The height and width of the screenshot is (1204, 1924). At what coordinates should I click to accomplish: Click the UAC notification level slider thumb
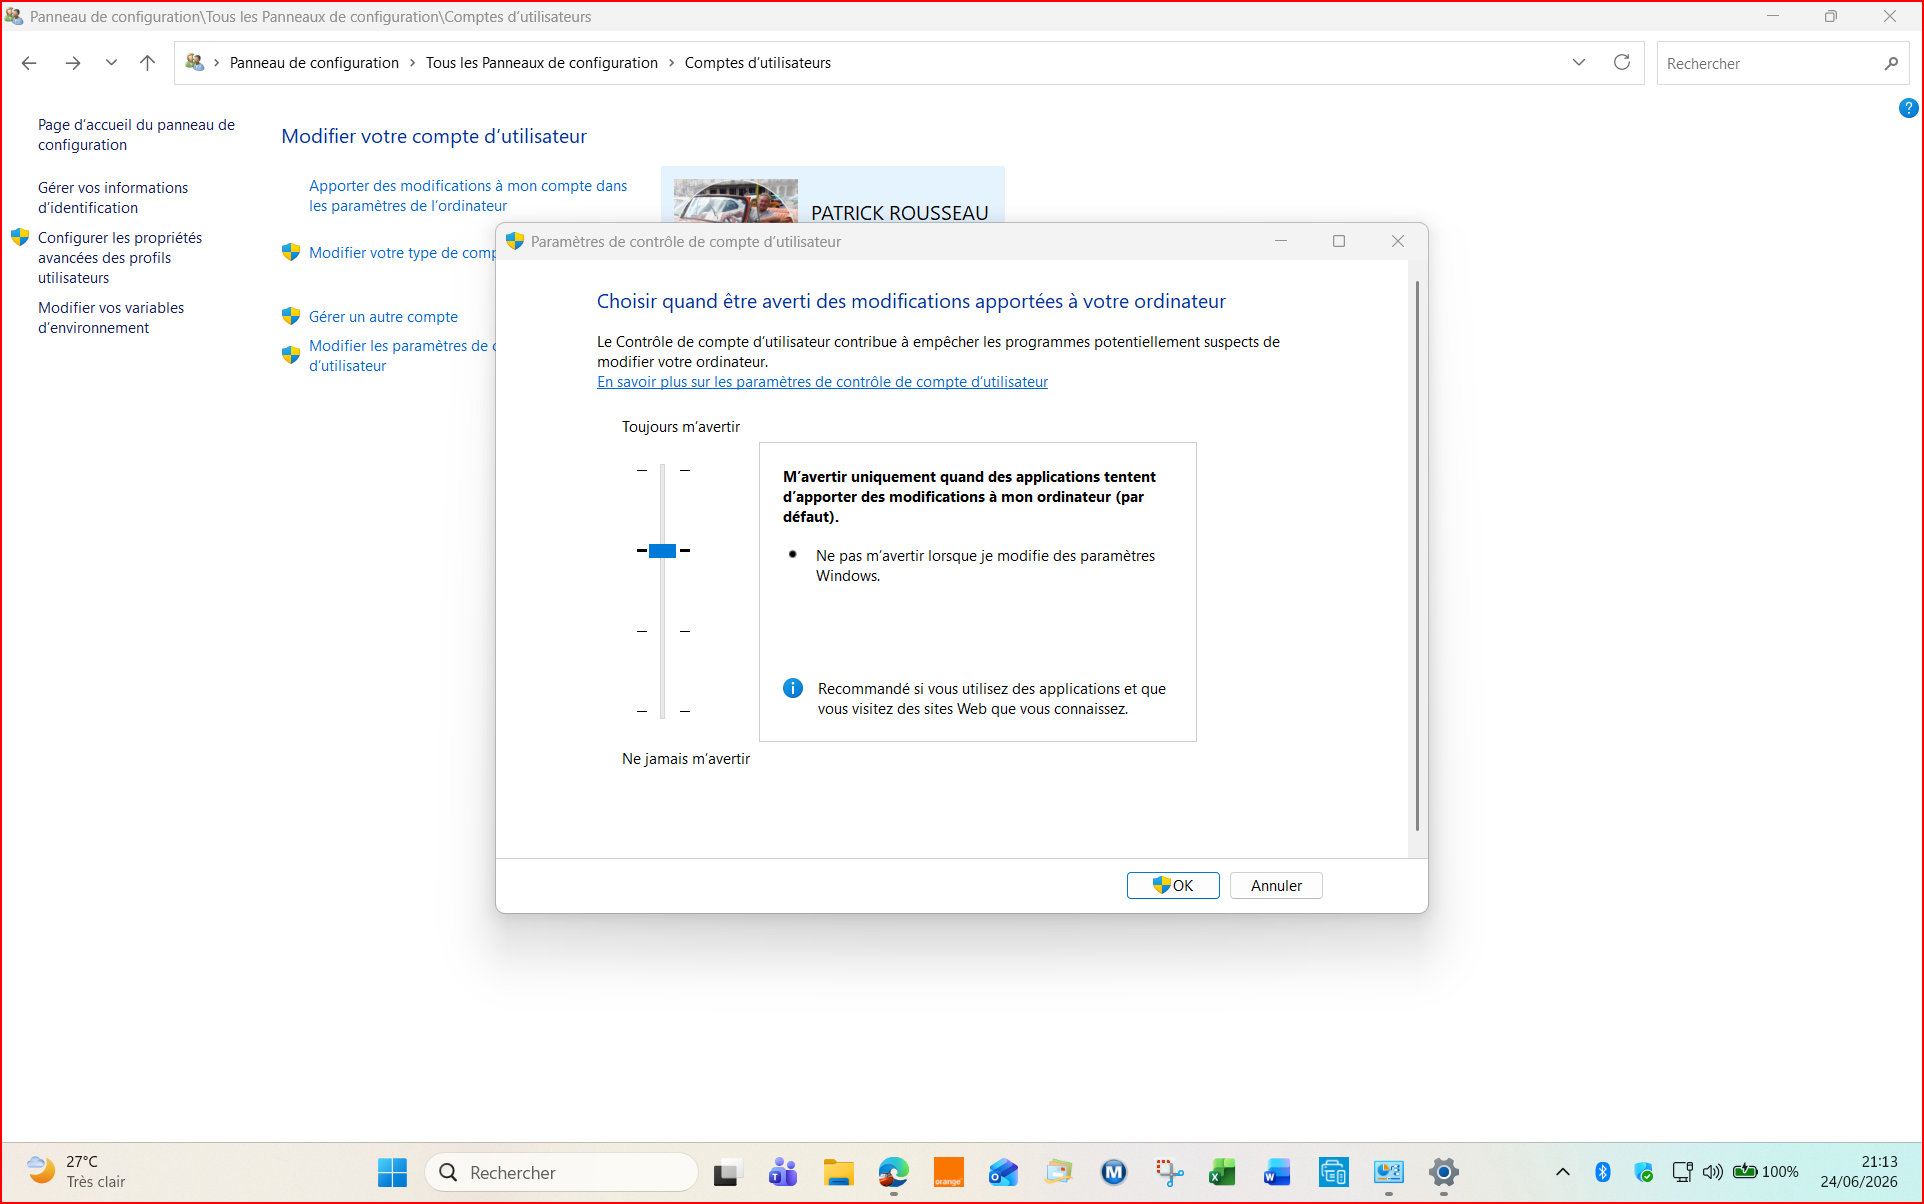pos(662,551)
